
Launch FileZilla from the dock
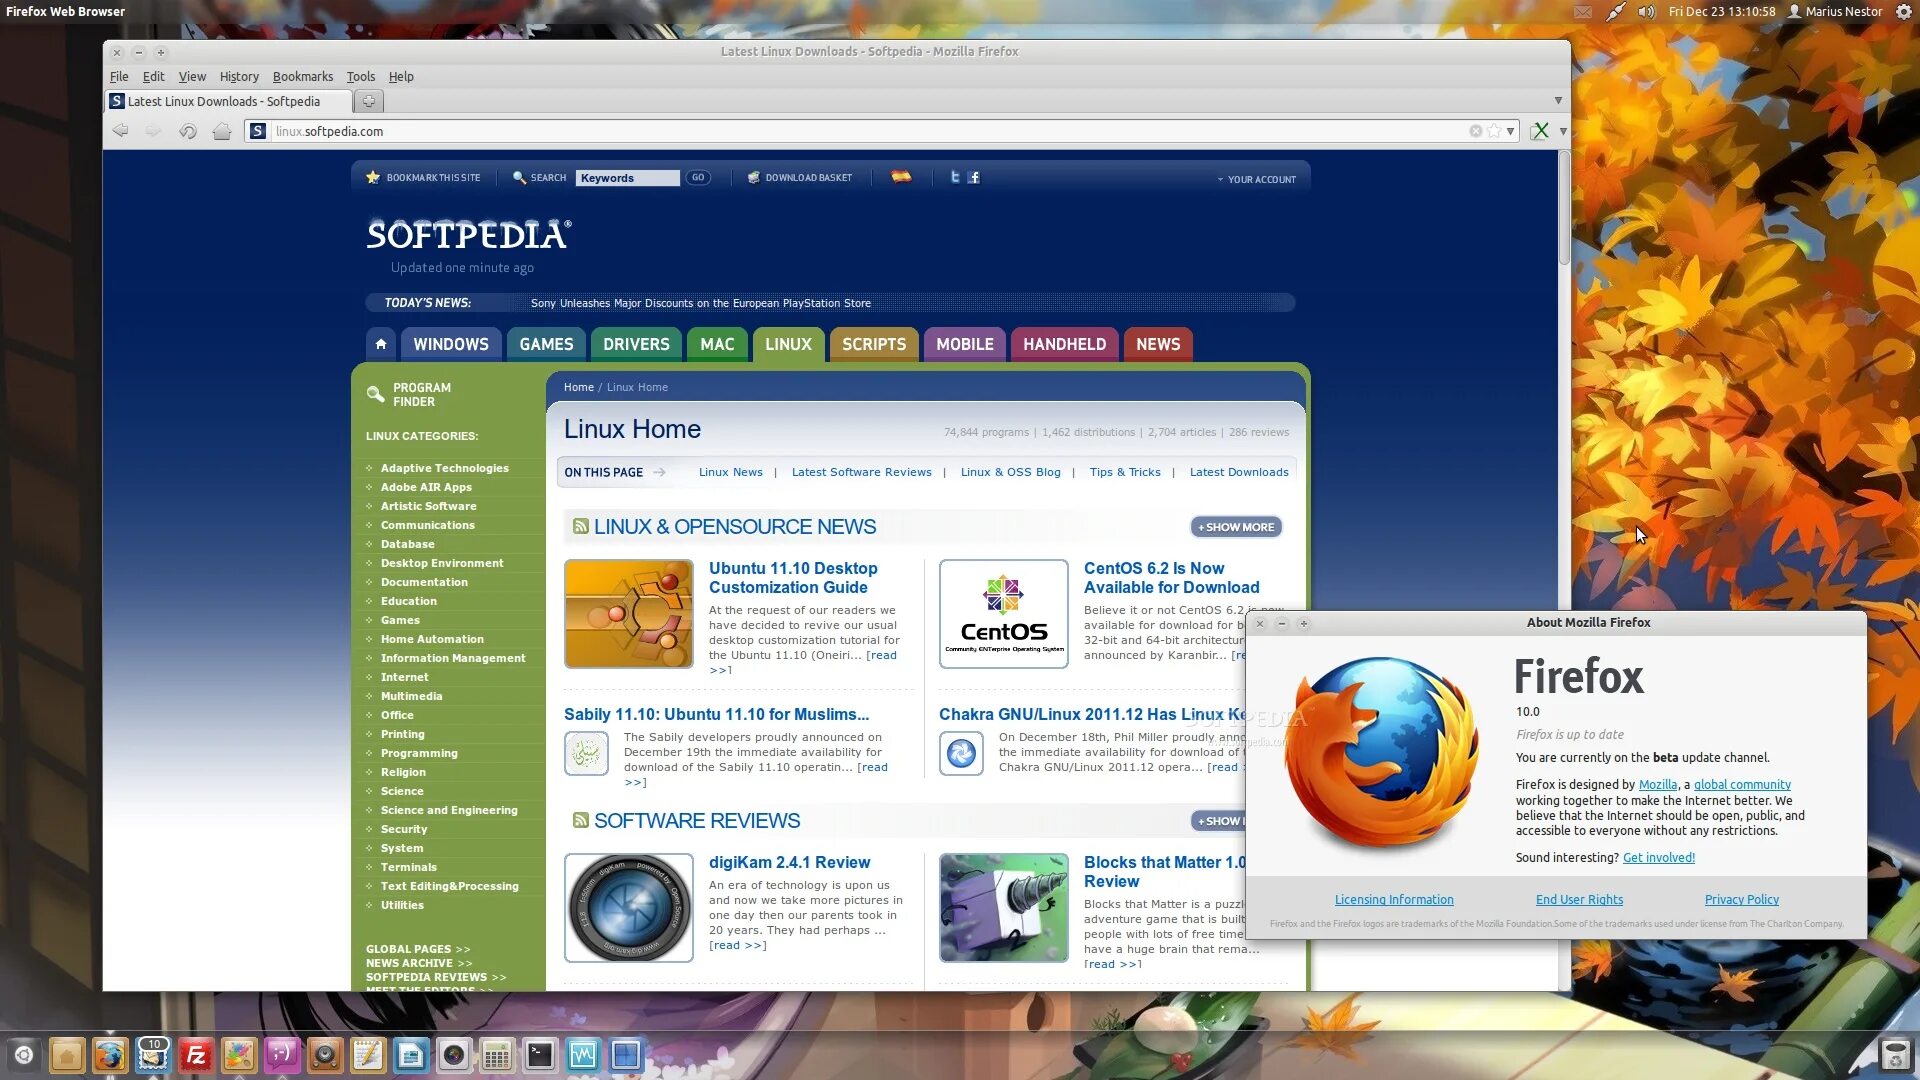196,1055
